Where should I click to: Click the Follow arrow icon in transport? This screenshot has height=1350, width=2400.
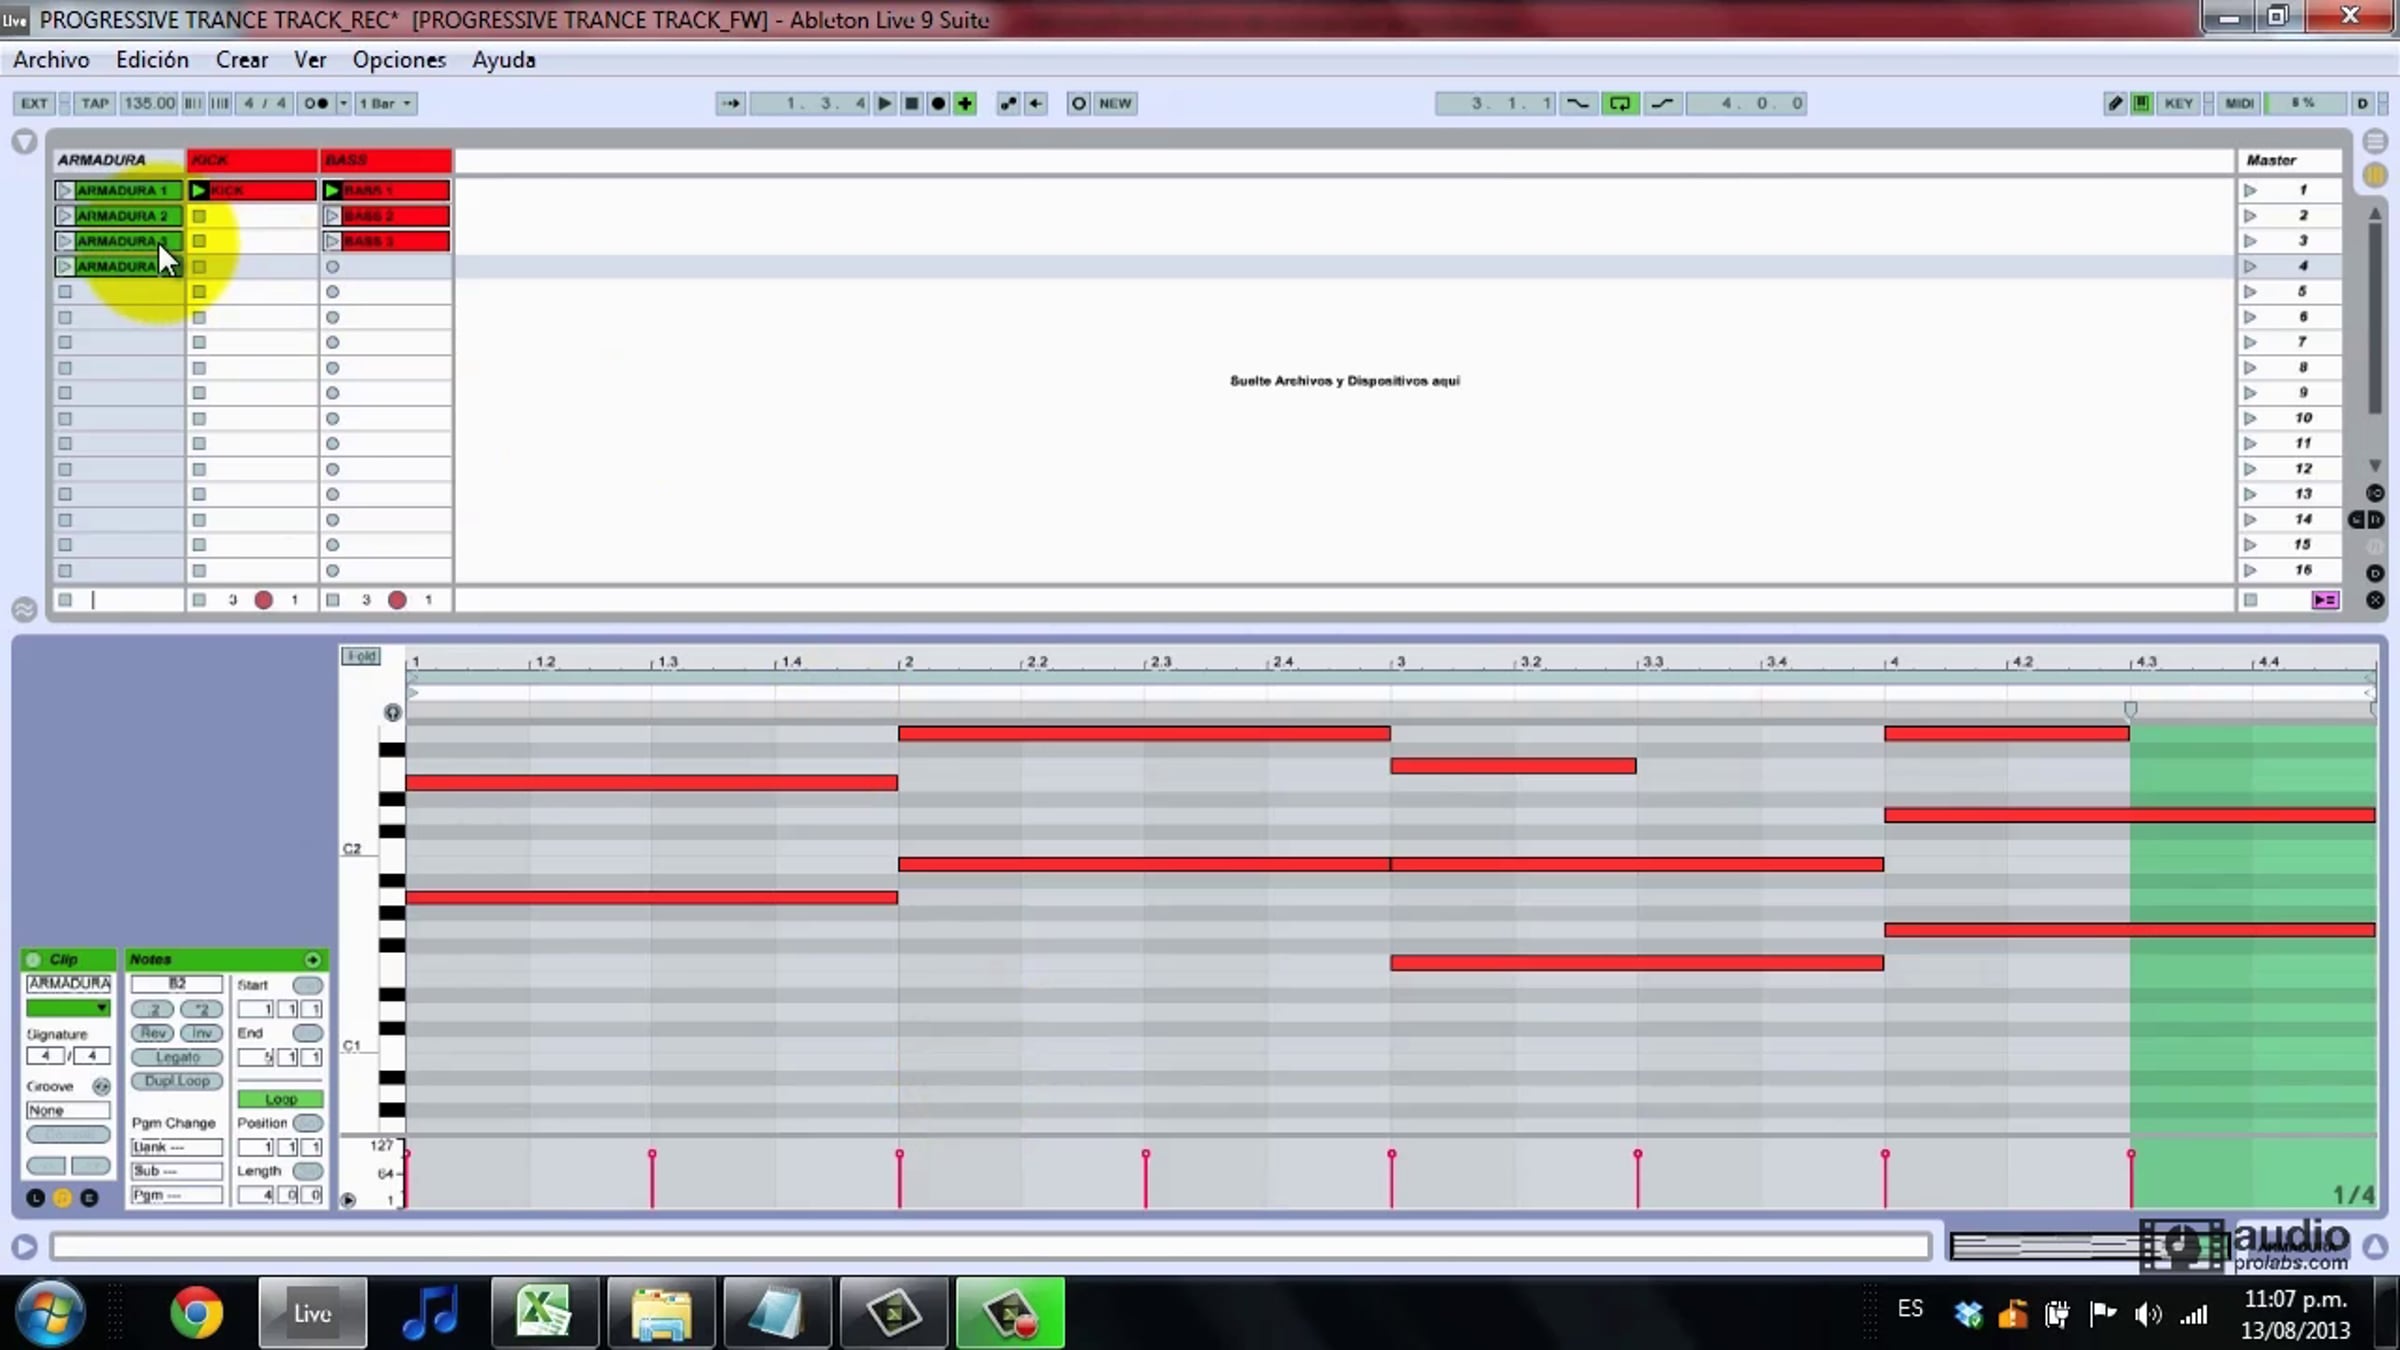(x=731, y=103)
